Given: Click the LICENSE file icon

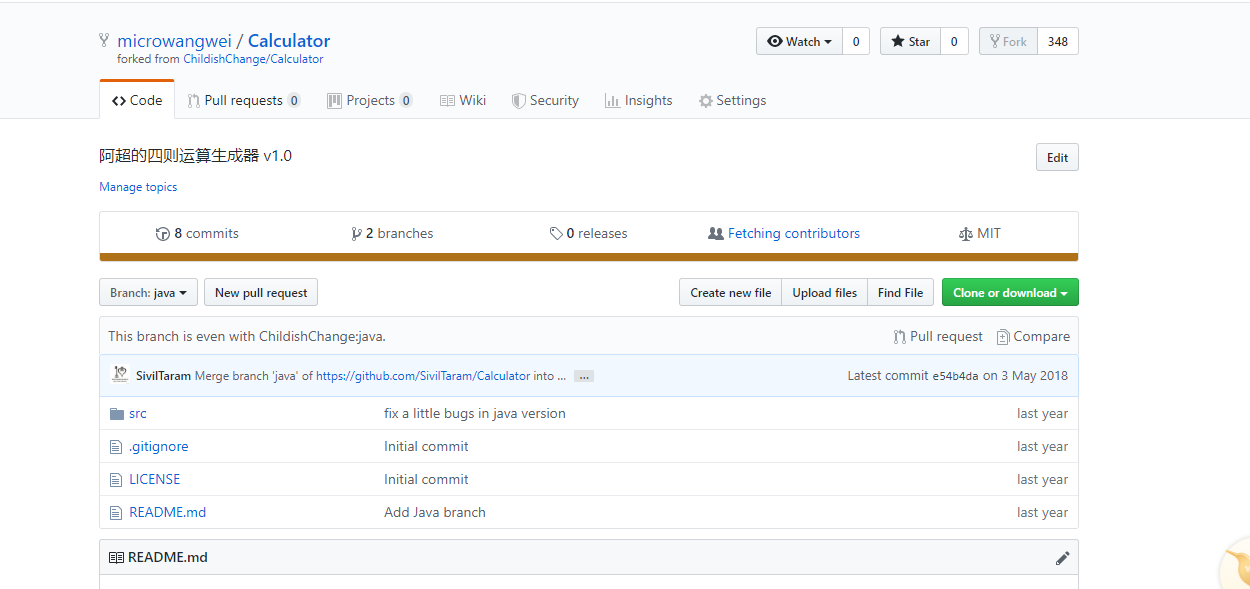Looking at the screenshot, I should point(116,480).
